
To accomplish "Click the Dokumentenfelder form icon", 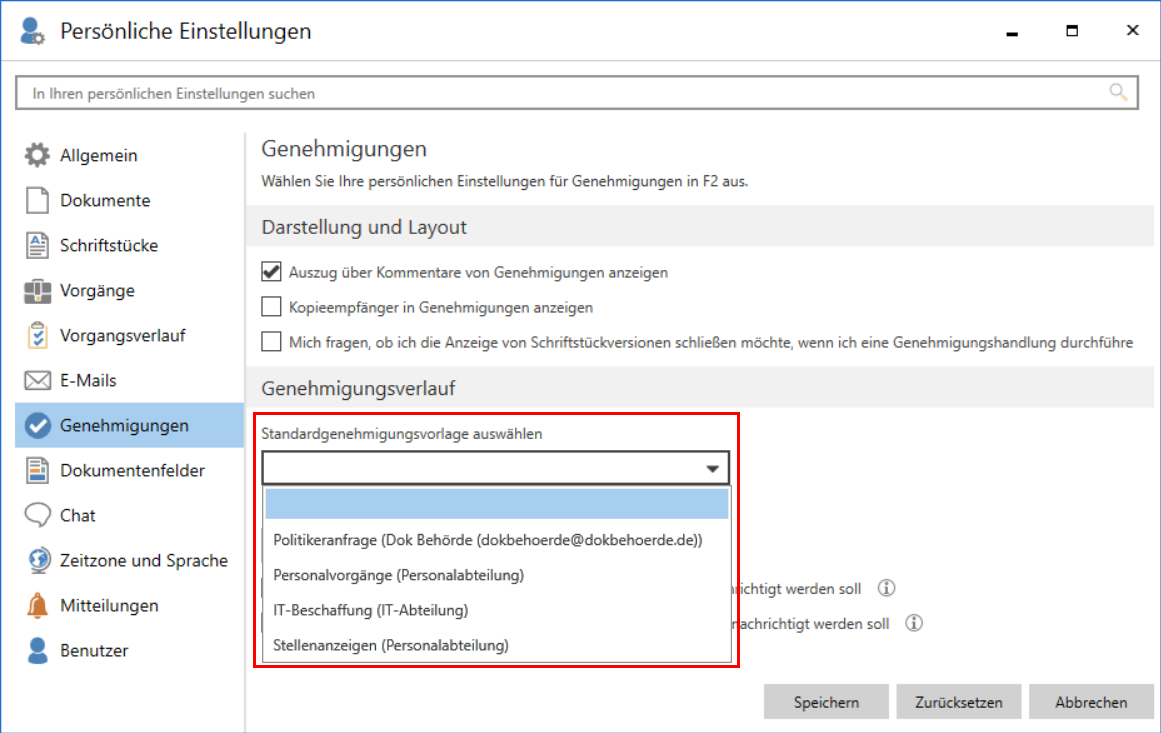I will click(37, 471).
